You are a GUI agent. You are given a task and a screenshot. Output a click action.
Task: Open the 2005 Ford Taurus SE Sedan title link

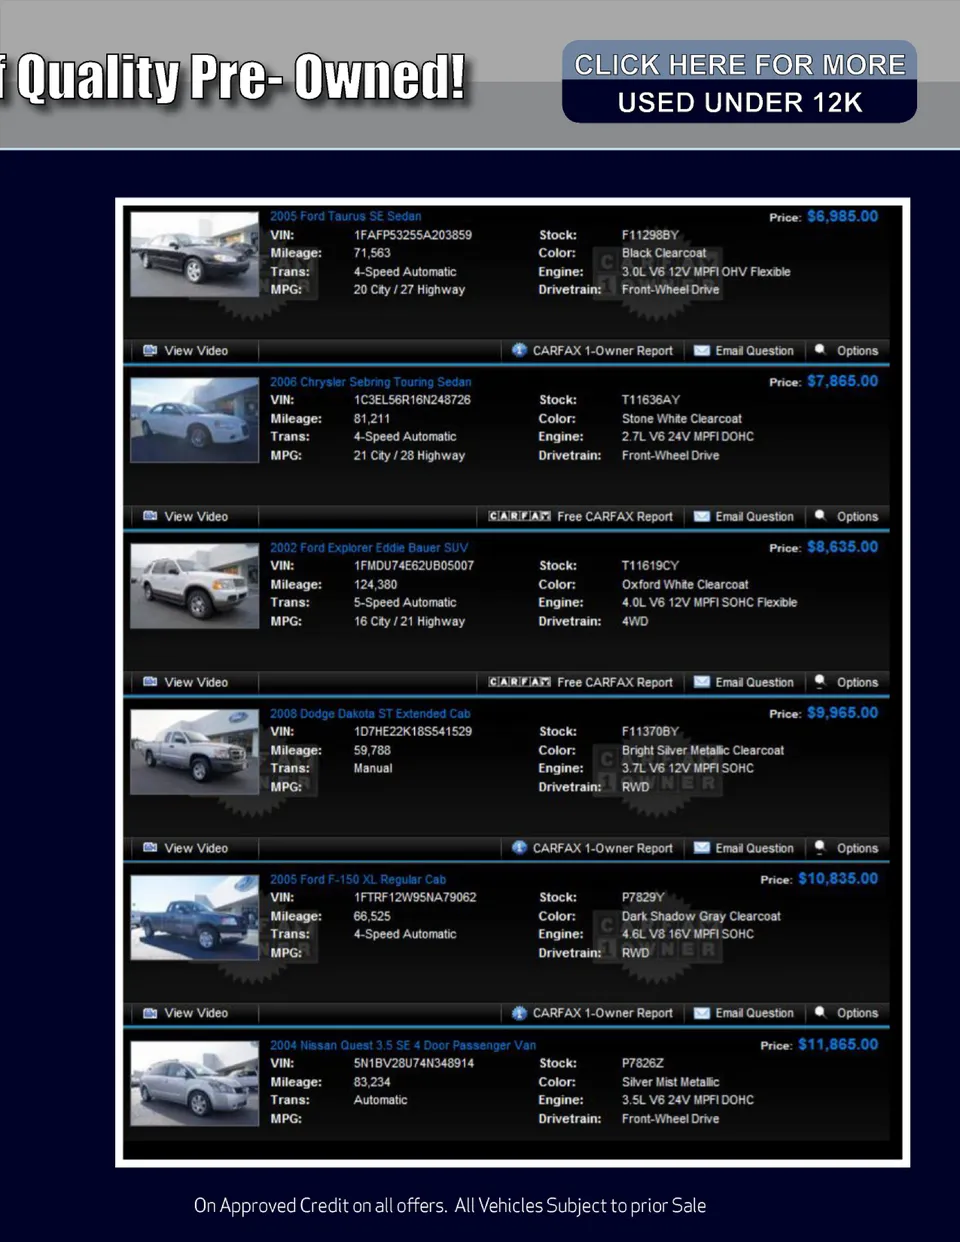point(345,216)
